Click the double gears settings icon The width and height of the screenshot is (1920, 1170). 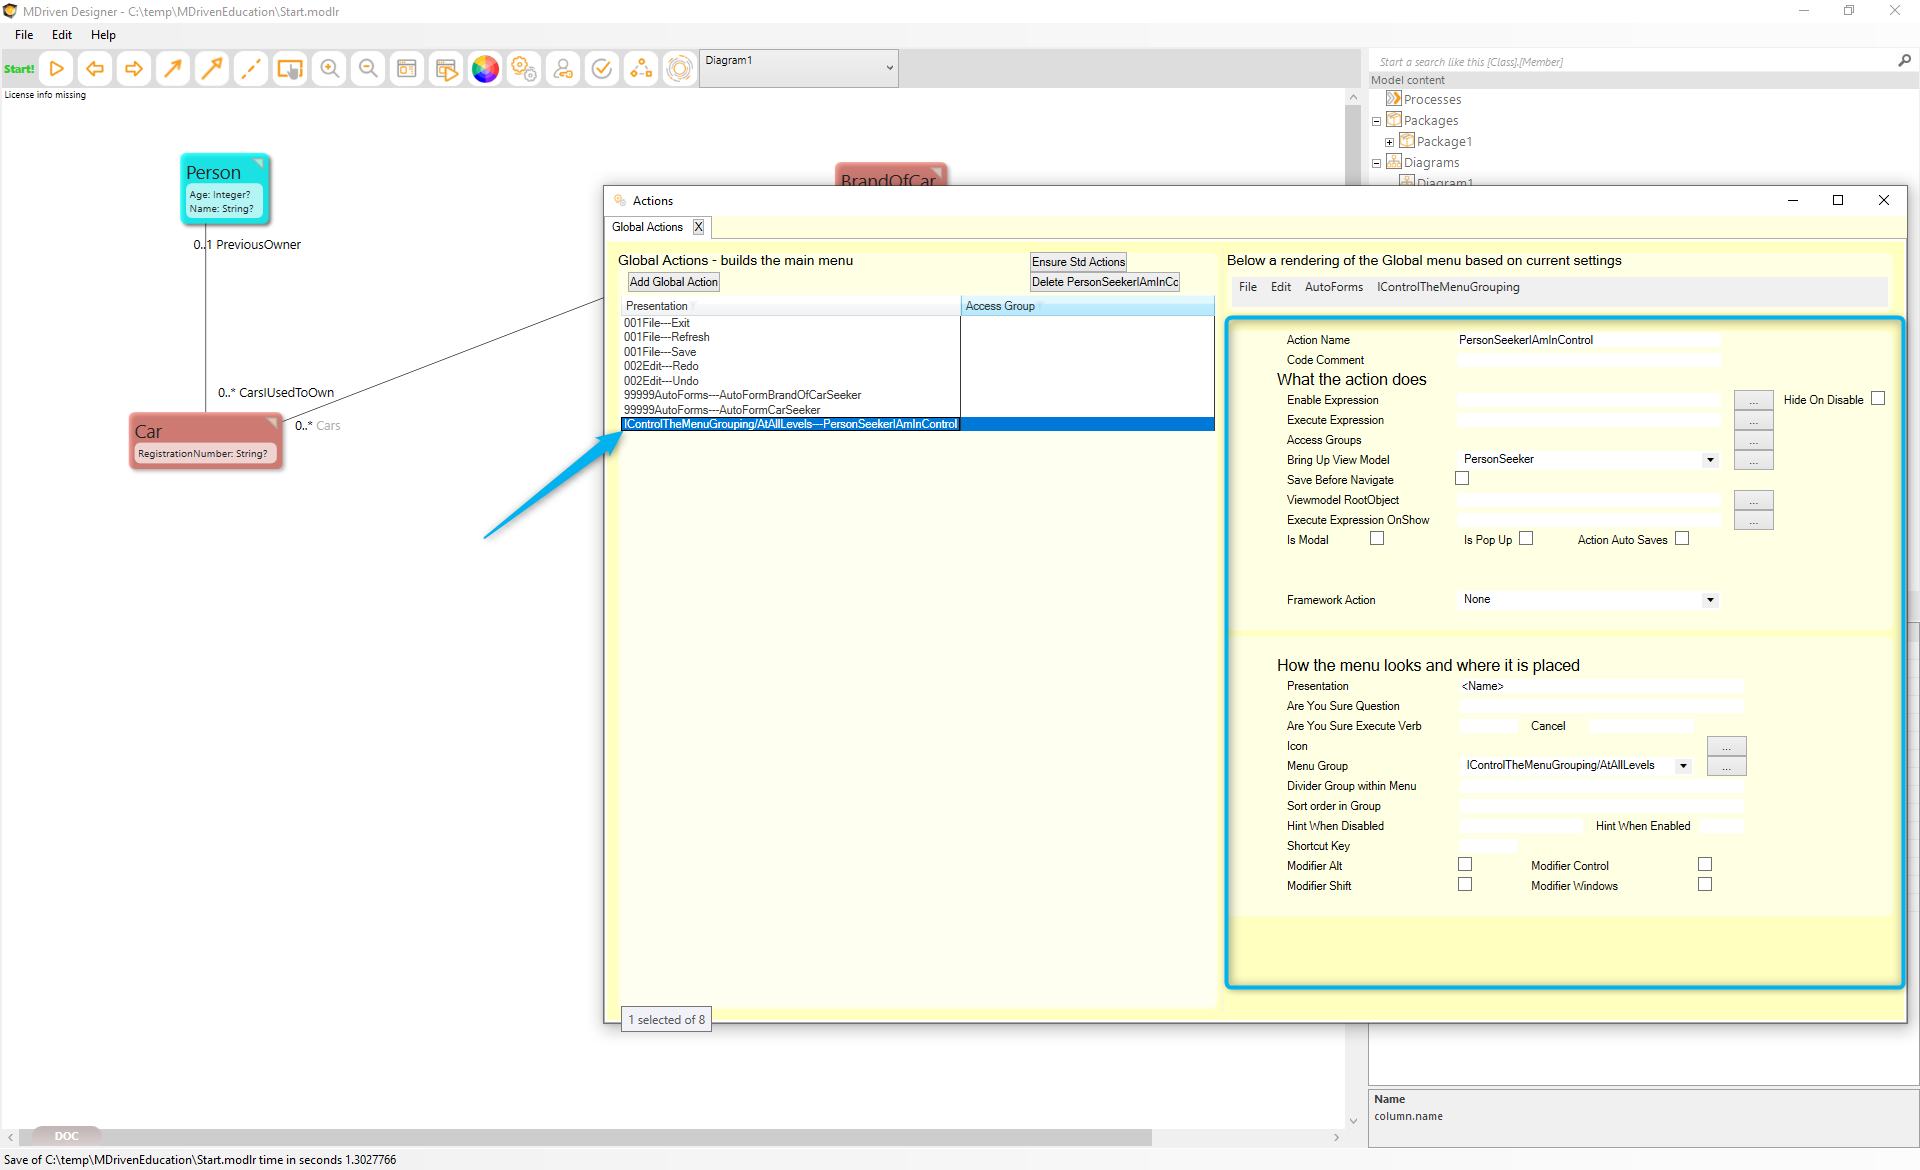[x=524, y=69]
